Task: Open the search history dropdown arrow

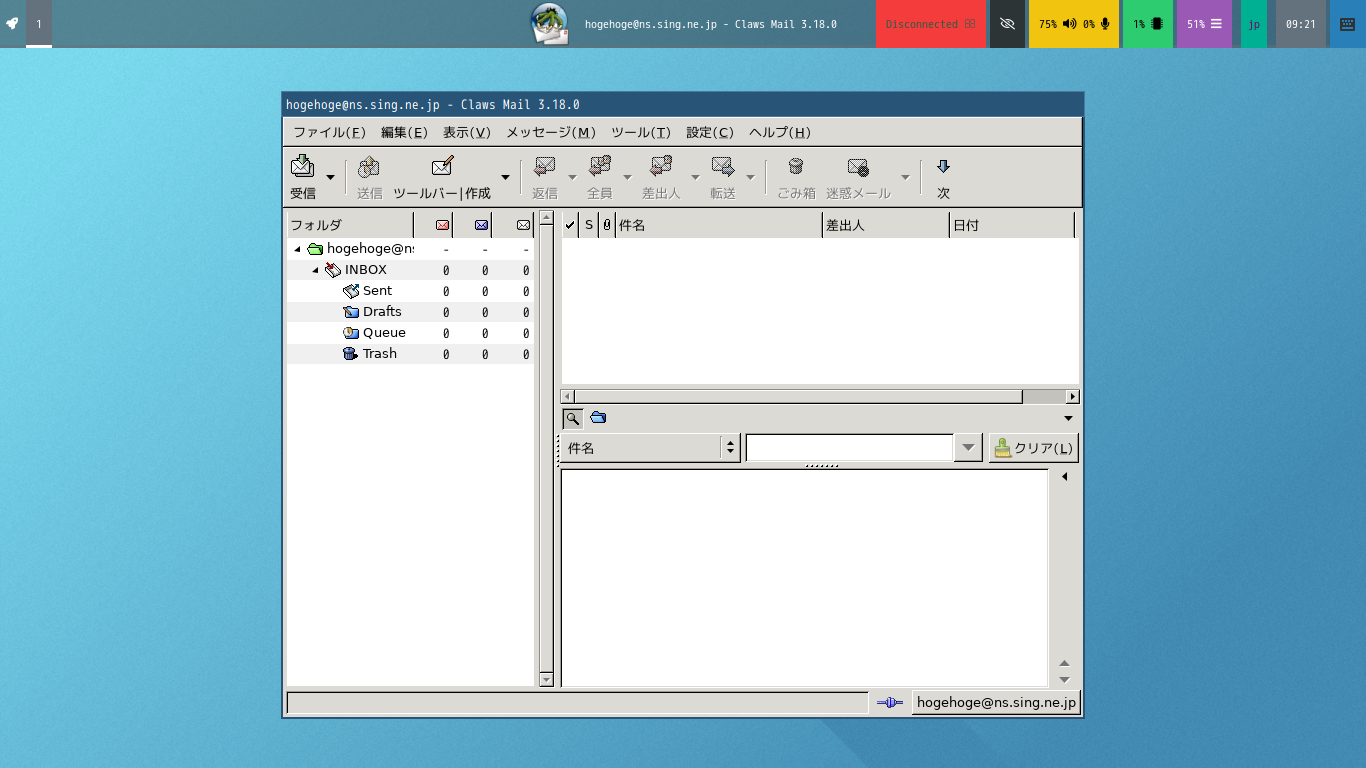Action: [x=968, y=448]
